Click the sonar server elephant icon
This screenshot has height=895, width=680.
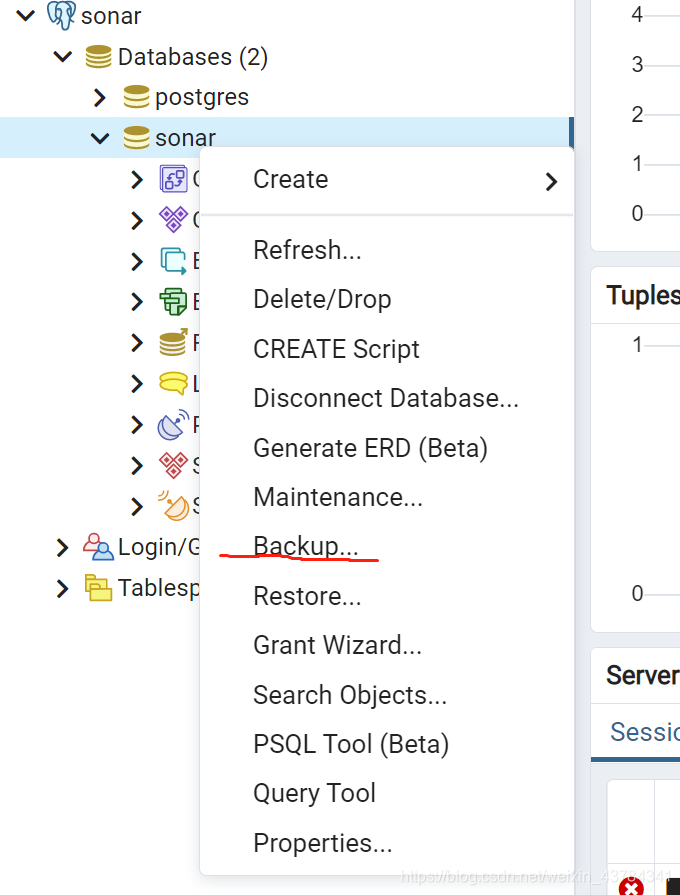pos(61,15)
